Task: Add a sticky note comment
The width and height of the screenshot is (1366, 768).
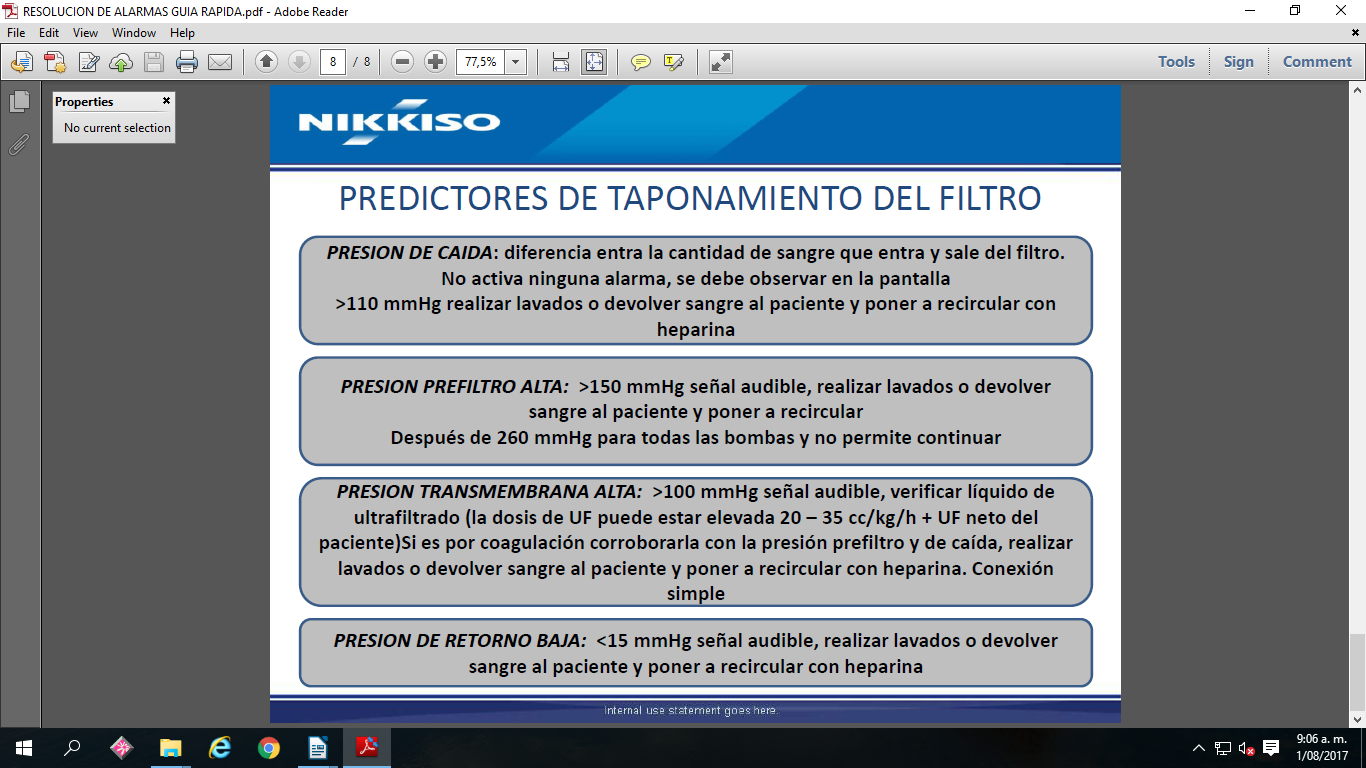Action: coord(641,62)
